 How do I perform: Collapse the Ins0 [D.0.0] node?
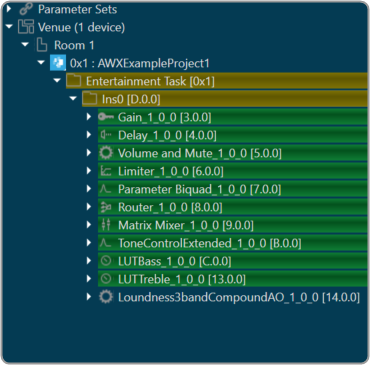pos(73,98)
